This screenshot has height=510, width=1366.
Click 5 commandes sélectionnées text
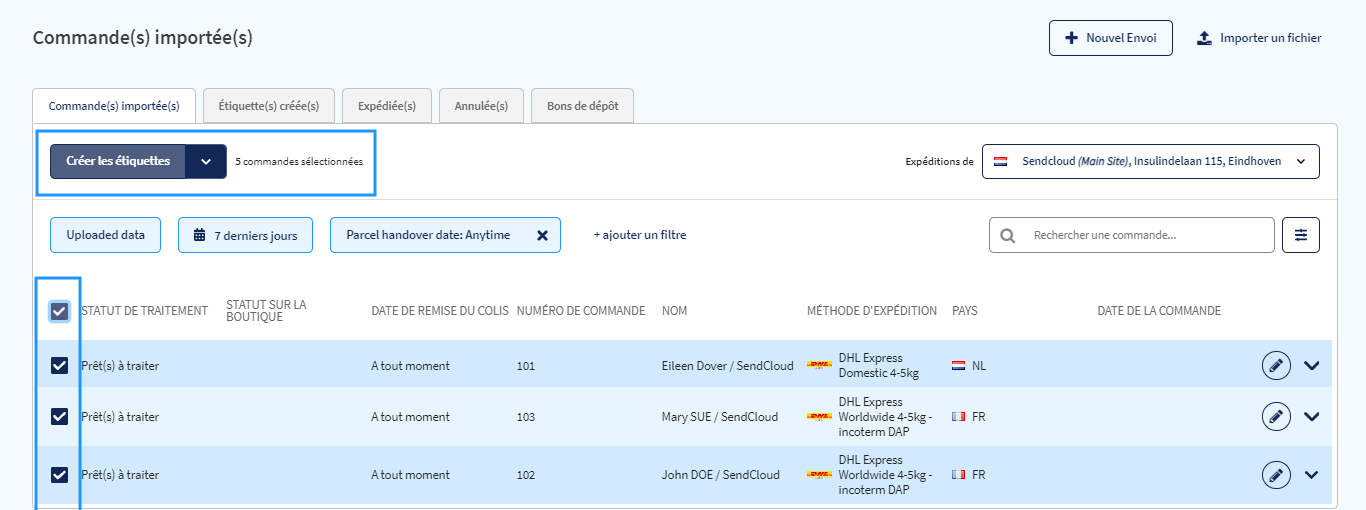coord(299,161)
